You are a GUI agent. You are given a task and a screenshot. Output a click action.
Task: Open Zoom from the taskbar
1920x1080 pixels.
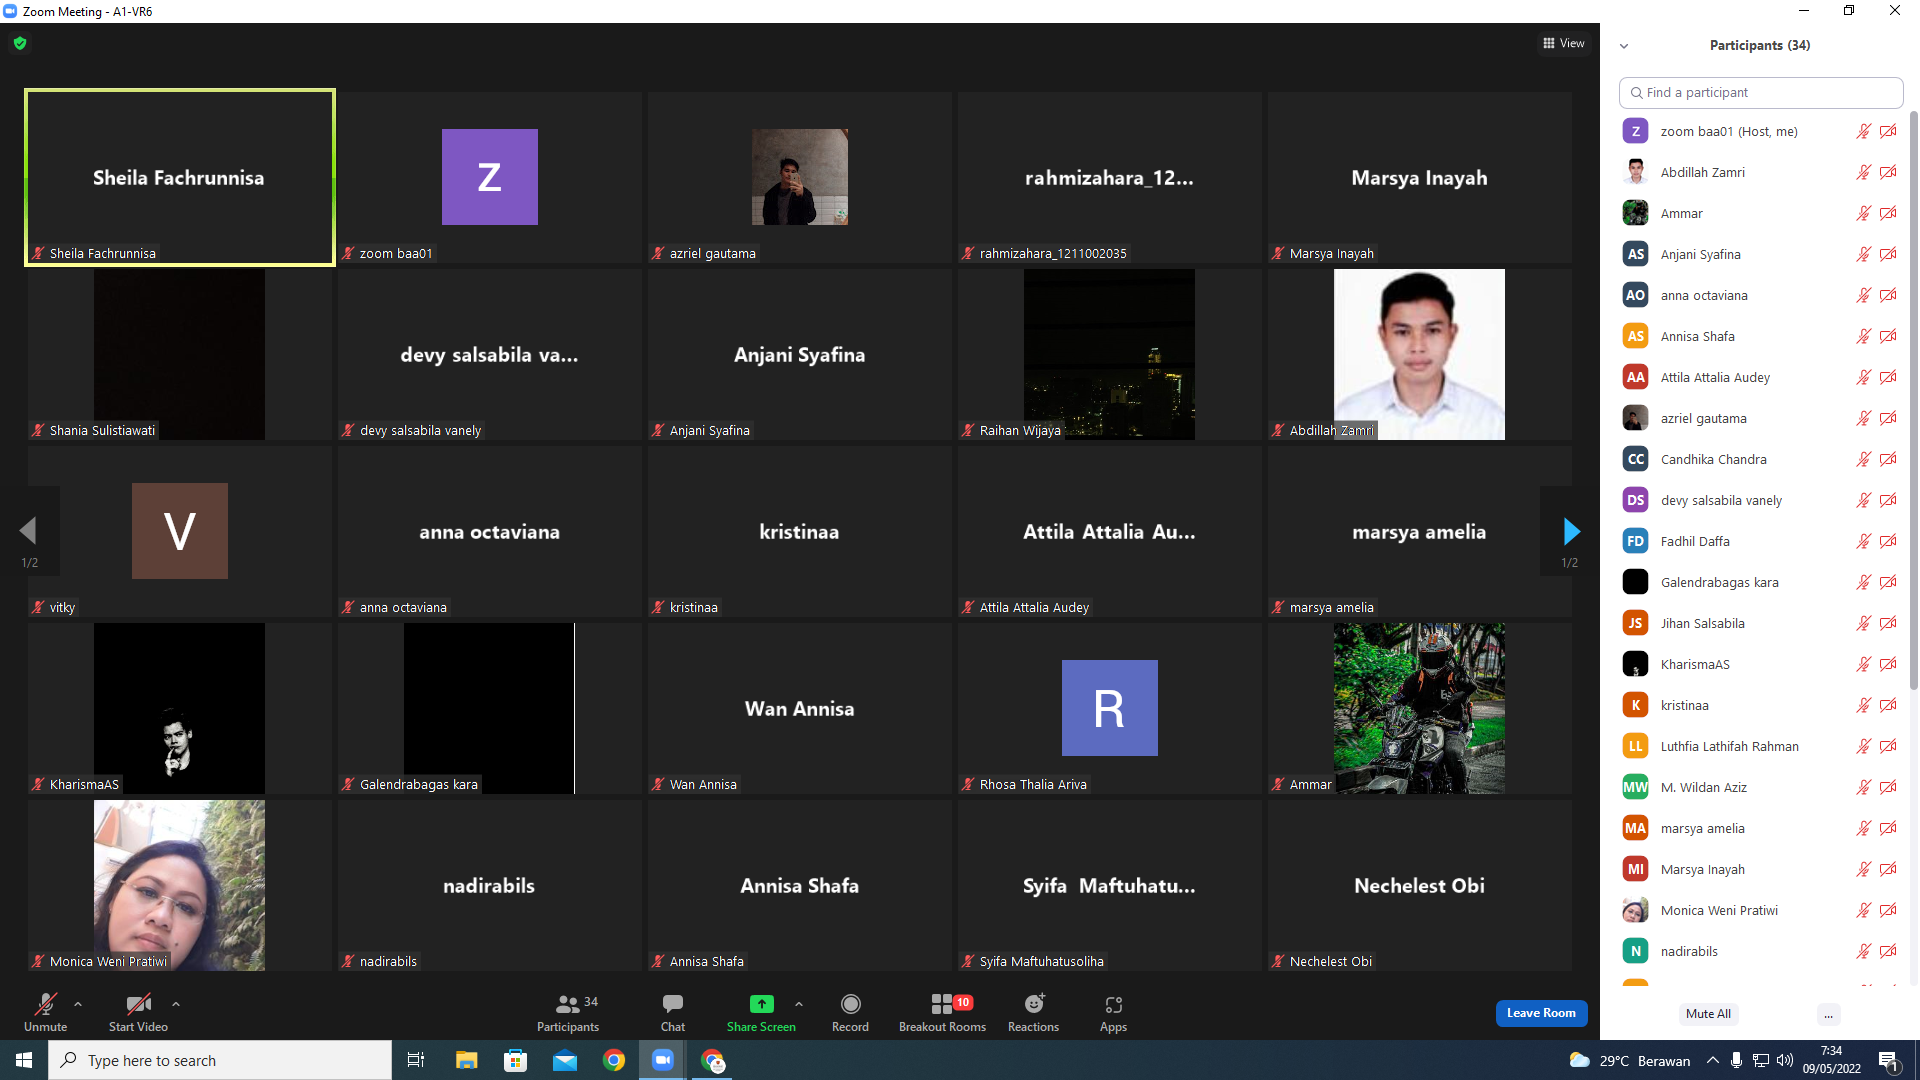pos(663,1060)
